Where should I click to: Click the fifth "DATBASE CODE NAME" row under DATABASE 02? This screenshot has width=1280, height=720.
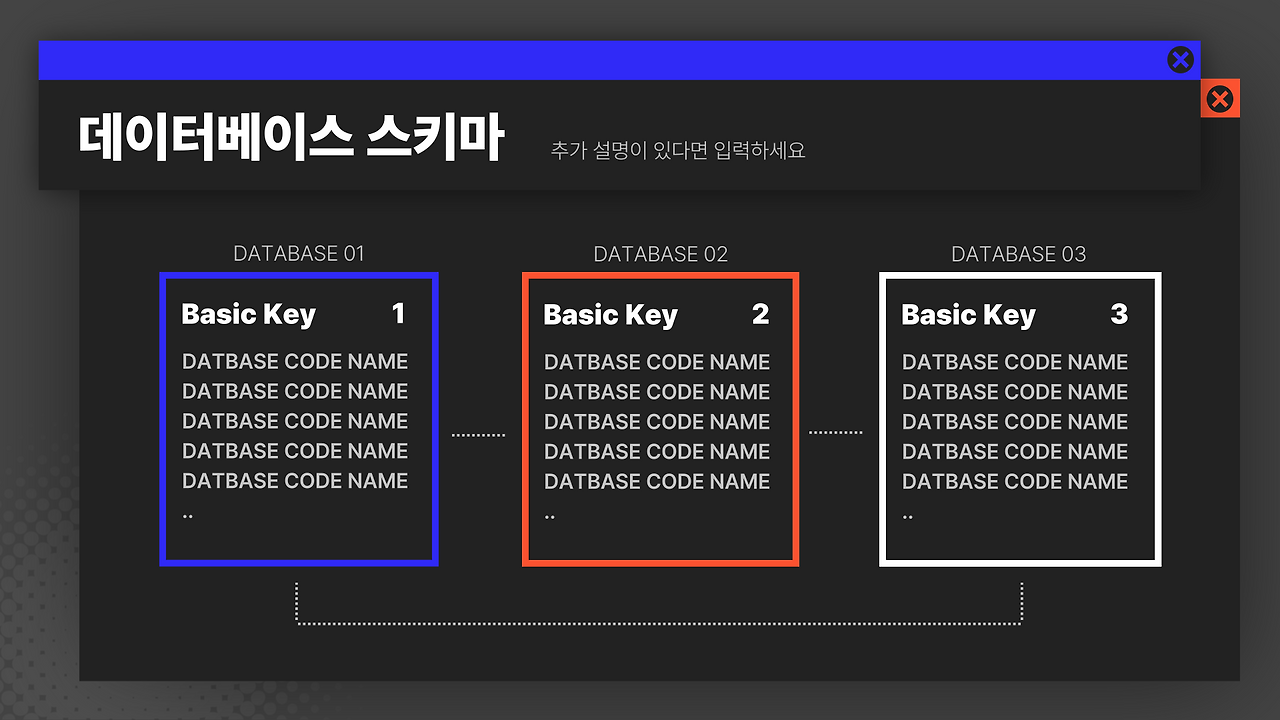(657, 482)
